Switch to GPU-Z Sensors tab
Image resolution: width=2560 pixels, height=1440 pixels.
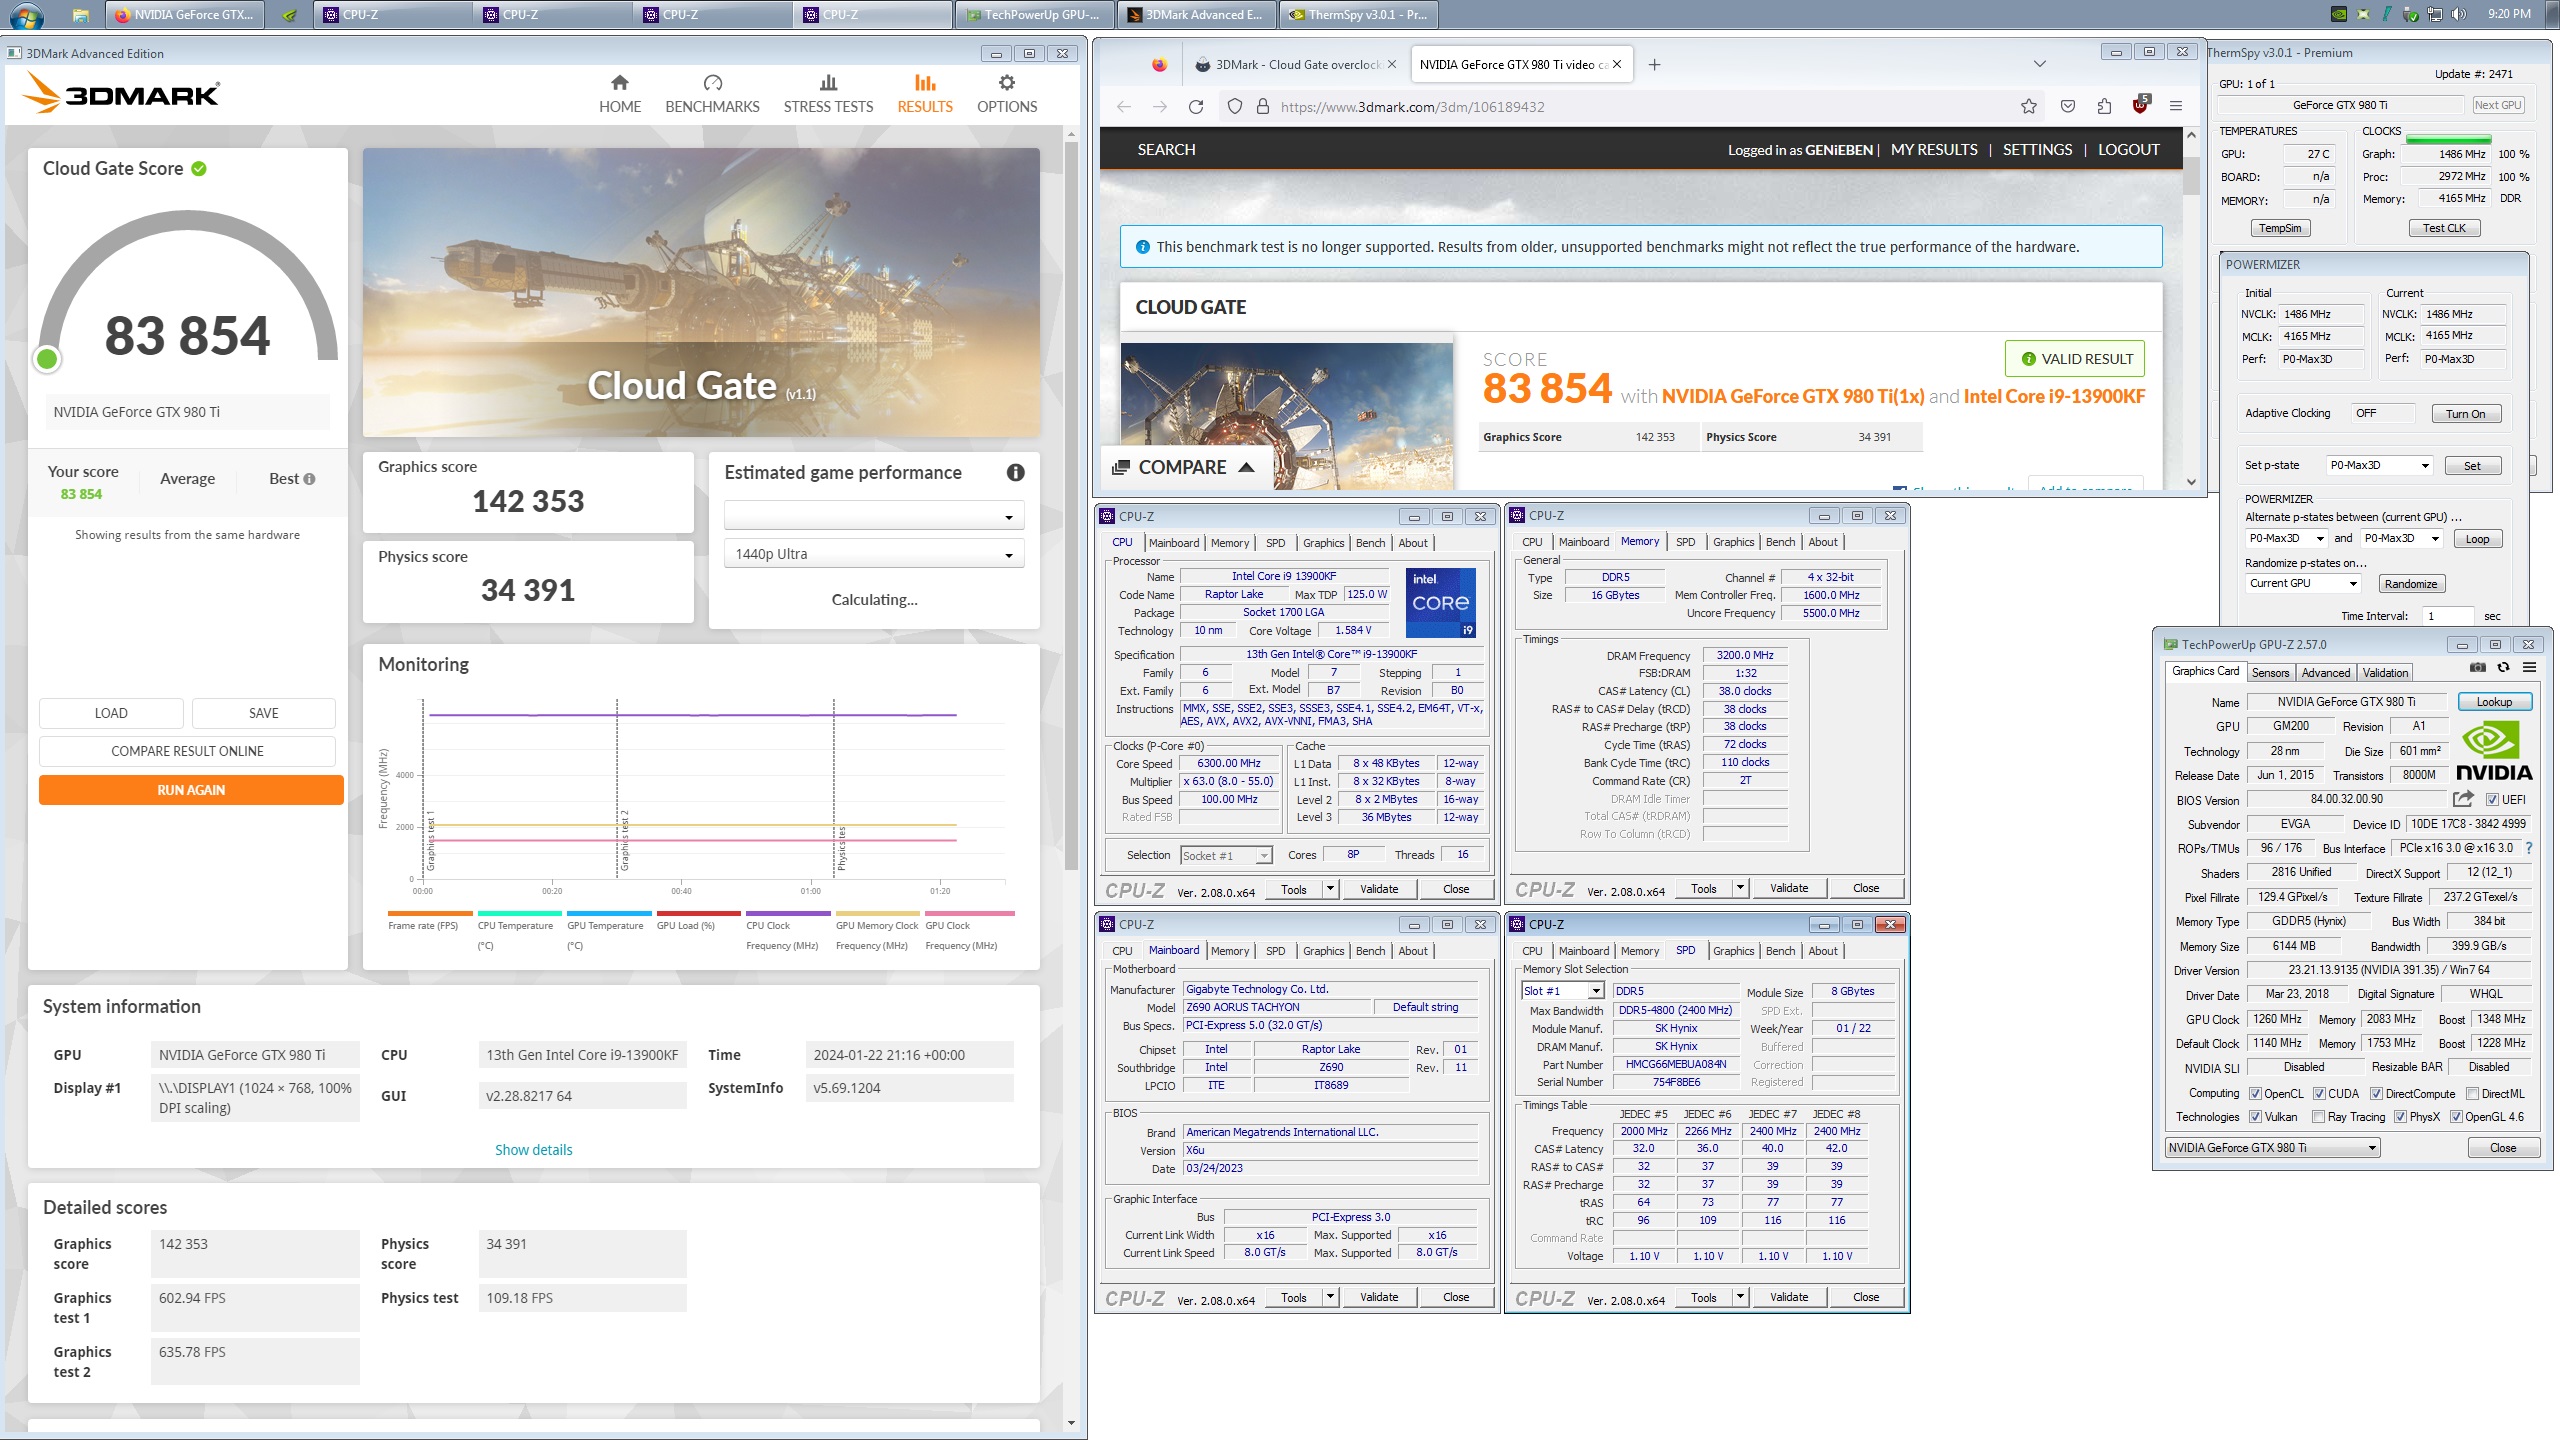pyautogui.click(x=2270, y=673)
